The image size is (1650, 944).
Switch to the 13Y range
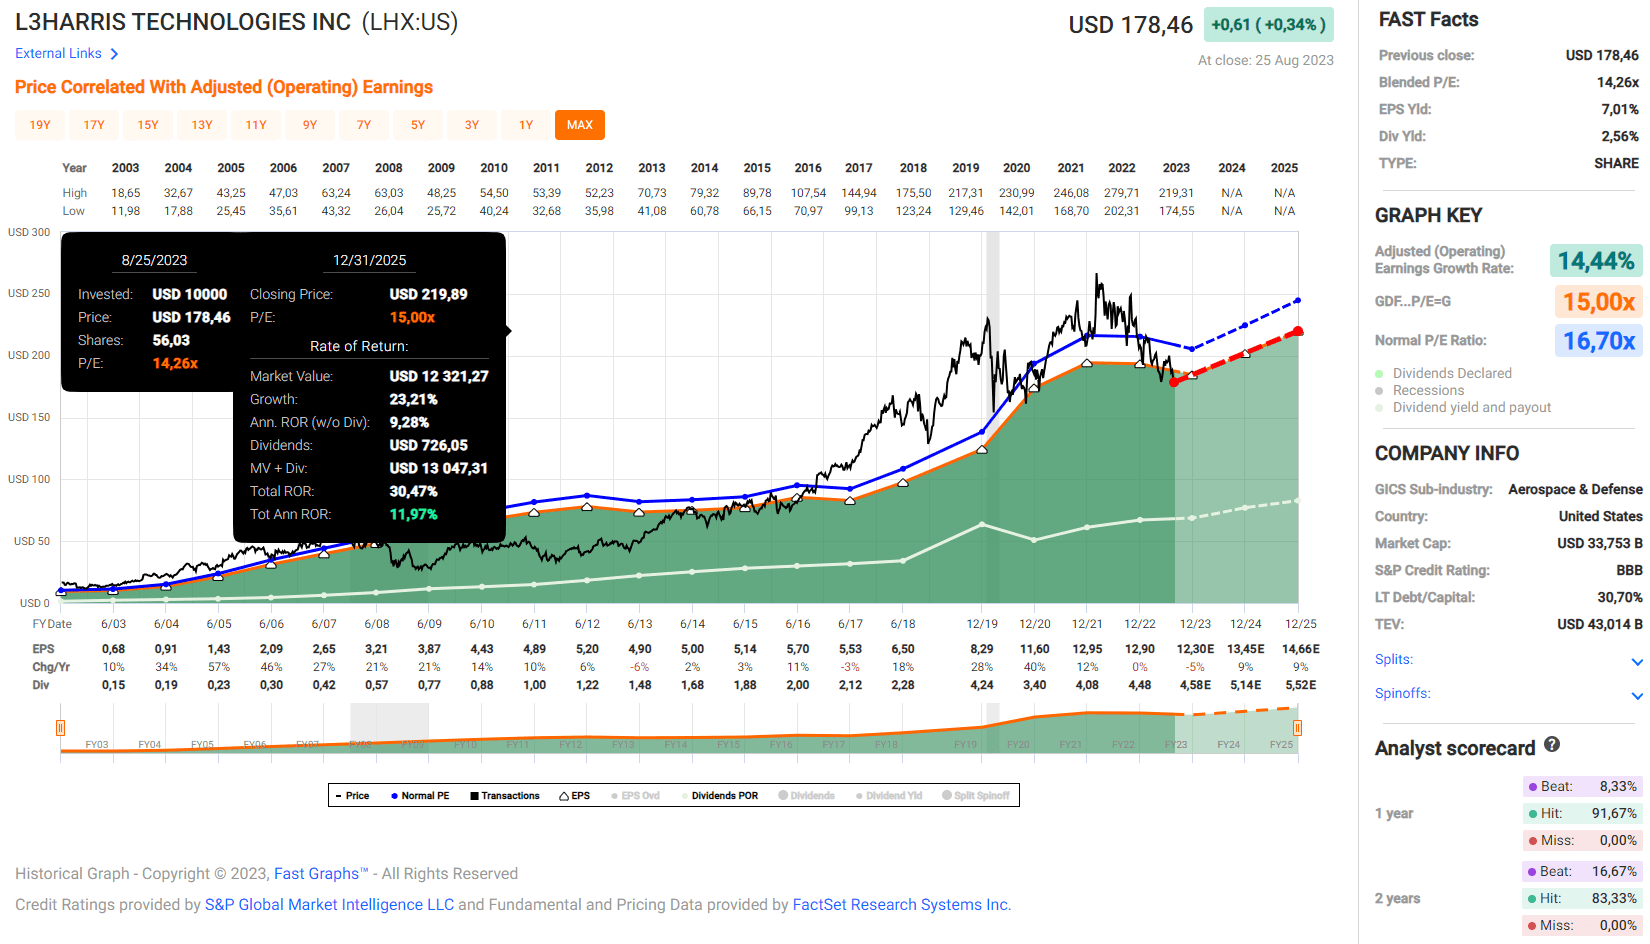click(202, 125)
